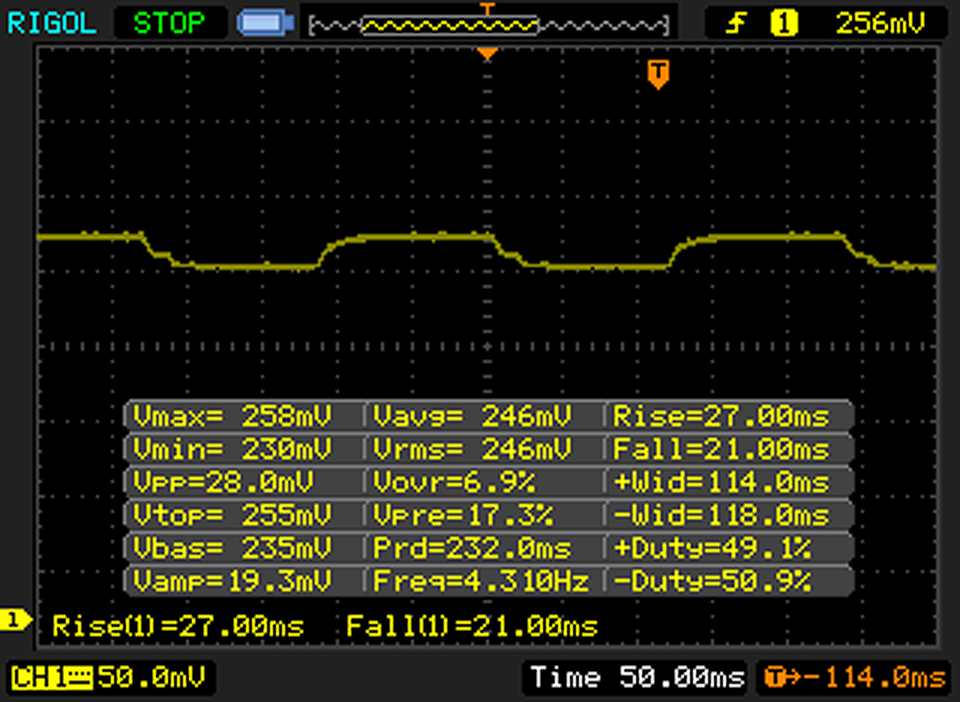This screenshot has width=960, height=702.
Task: Click the Vamp=19.3mV measurement
Action: (x=233, y=580)
